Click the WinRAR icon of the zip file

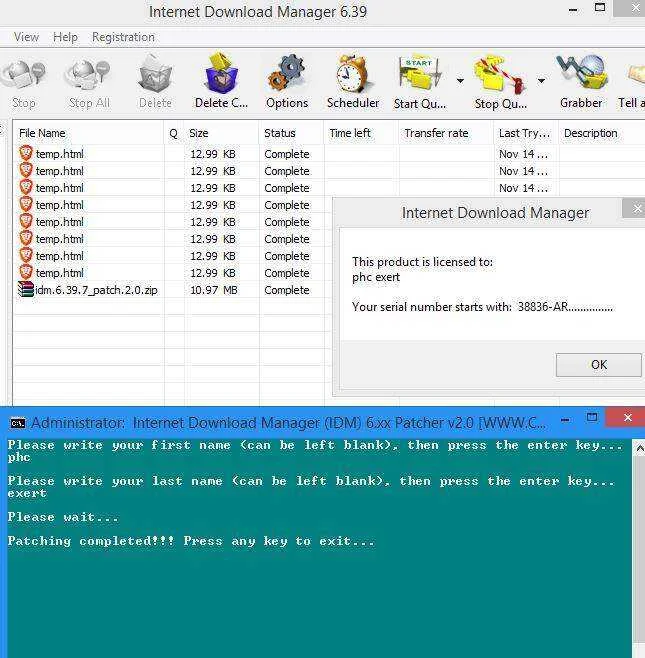point(26,290)
